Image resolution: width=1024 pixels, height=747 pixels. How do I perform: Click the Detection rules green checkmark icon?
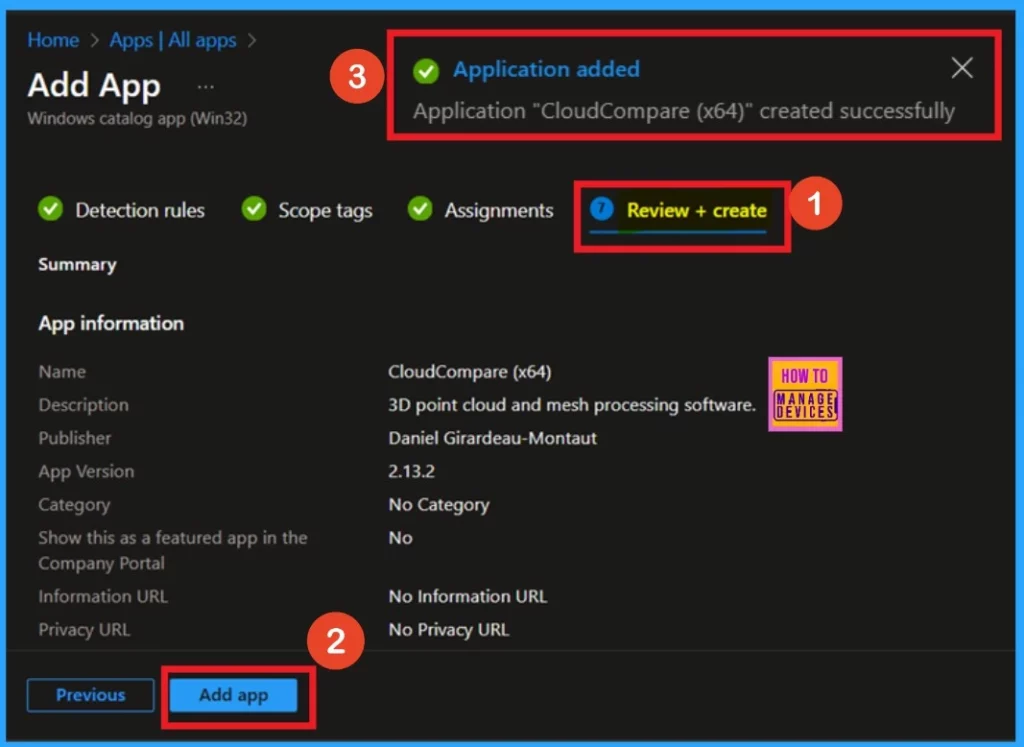[x=50, y=209]
